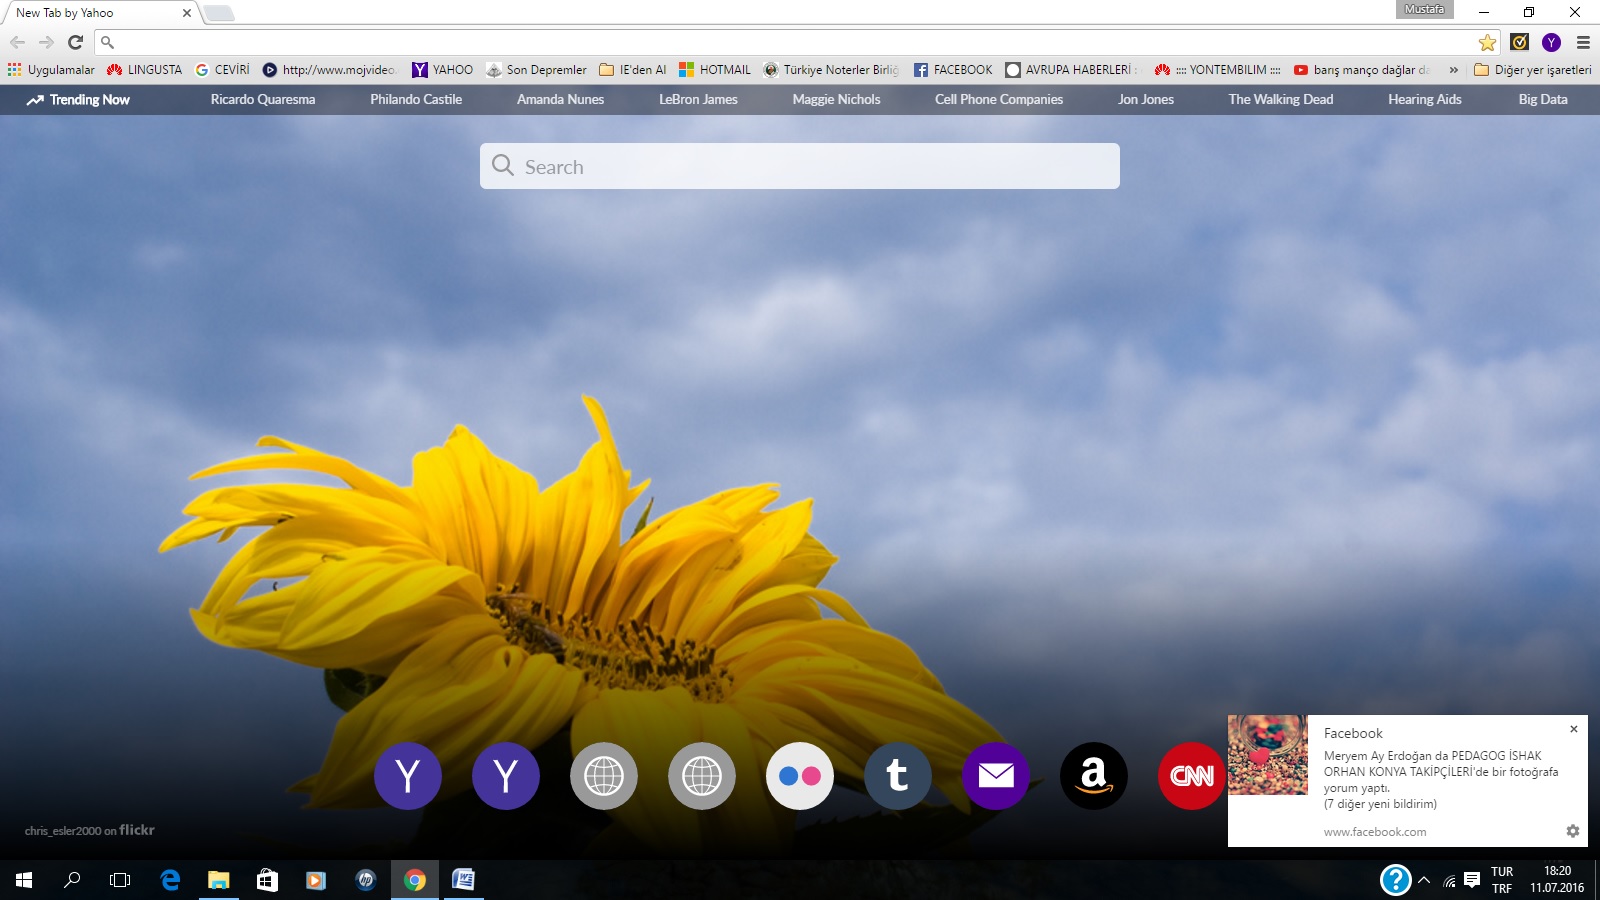The height and width of the screenshot is (900, 1600).
Task: Open the new tab button
Action: 218,13
